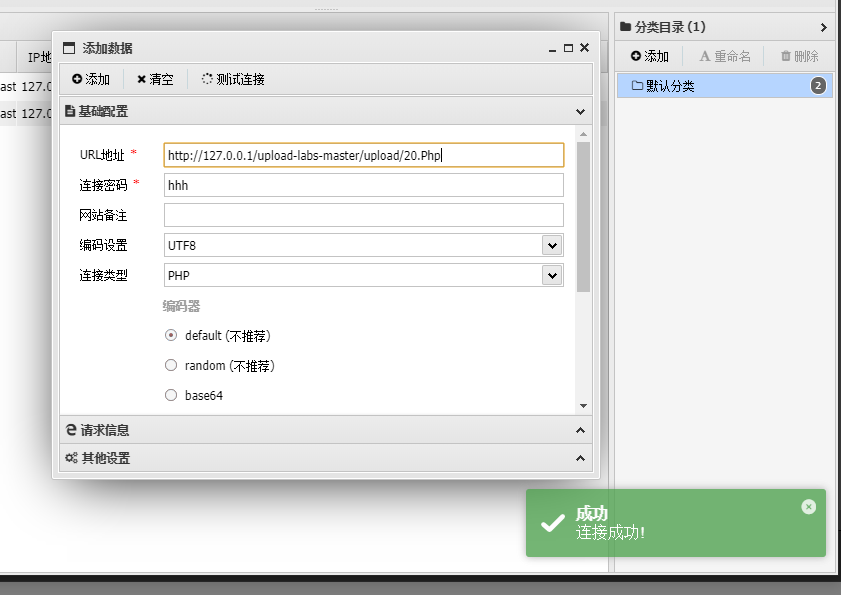Expand the 请求信息 section
This screenshot has height=595, width=841.
[x=326, y=430]
